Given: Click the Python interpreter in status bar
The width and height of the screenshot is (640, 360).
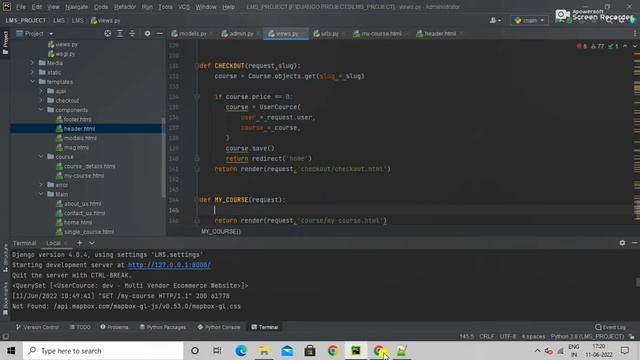Looking at the screenshot, I should coord(587,337).
